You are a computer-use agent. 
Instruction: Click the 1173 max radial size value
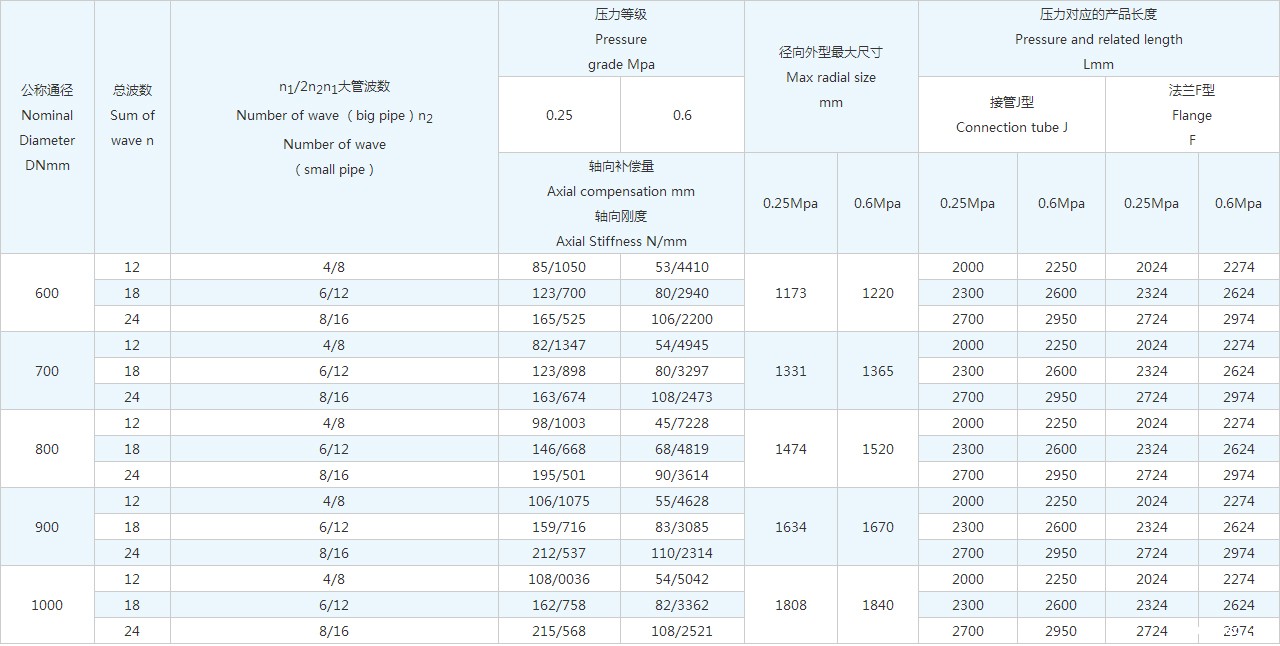click(790, 293)
